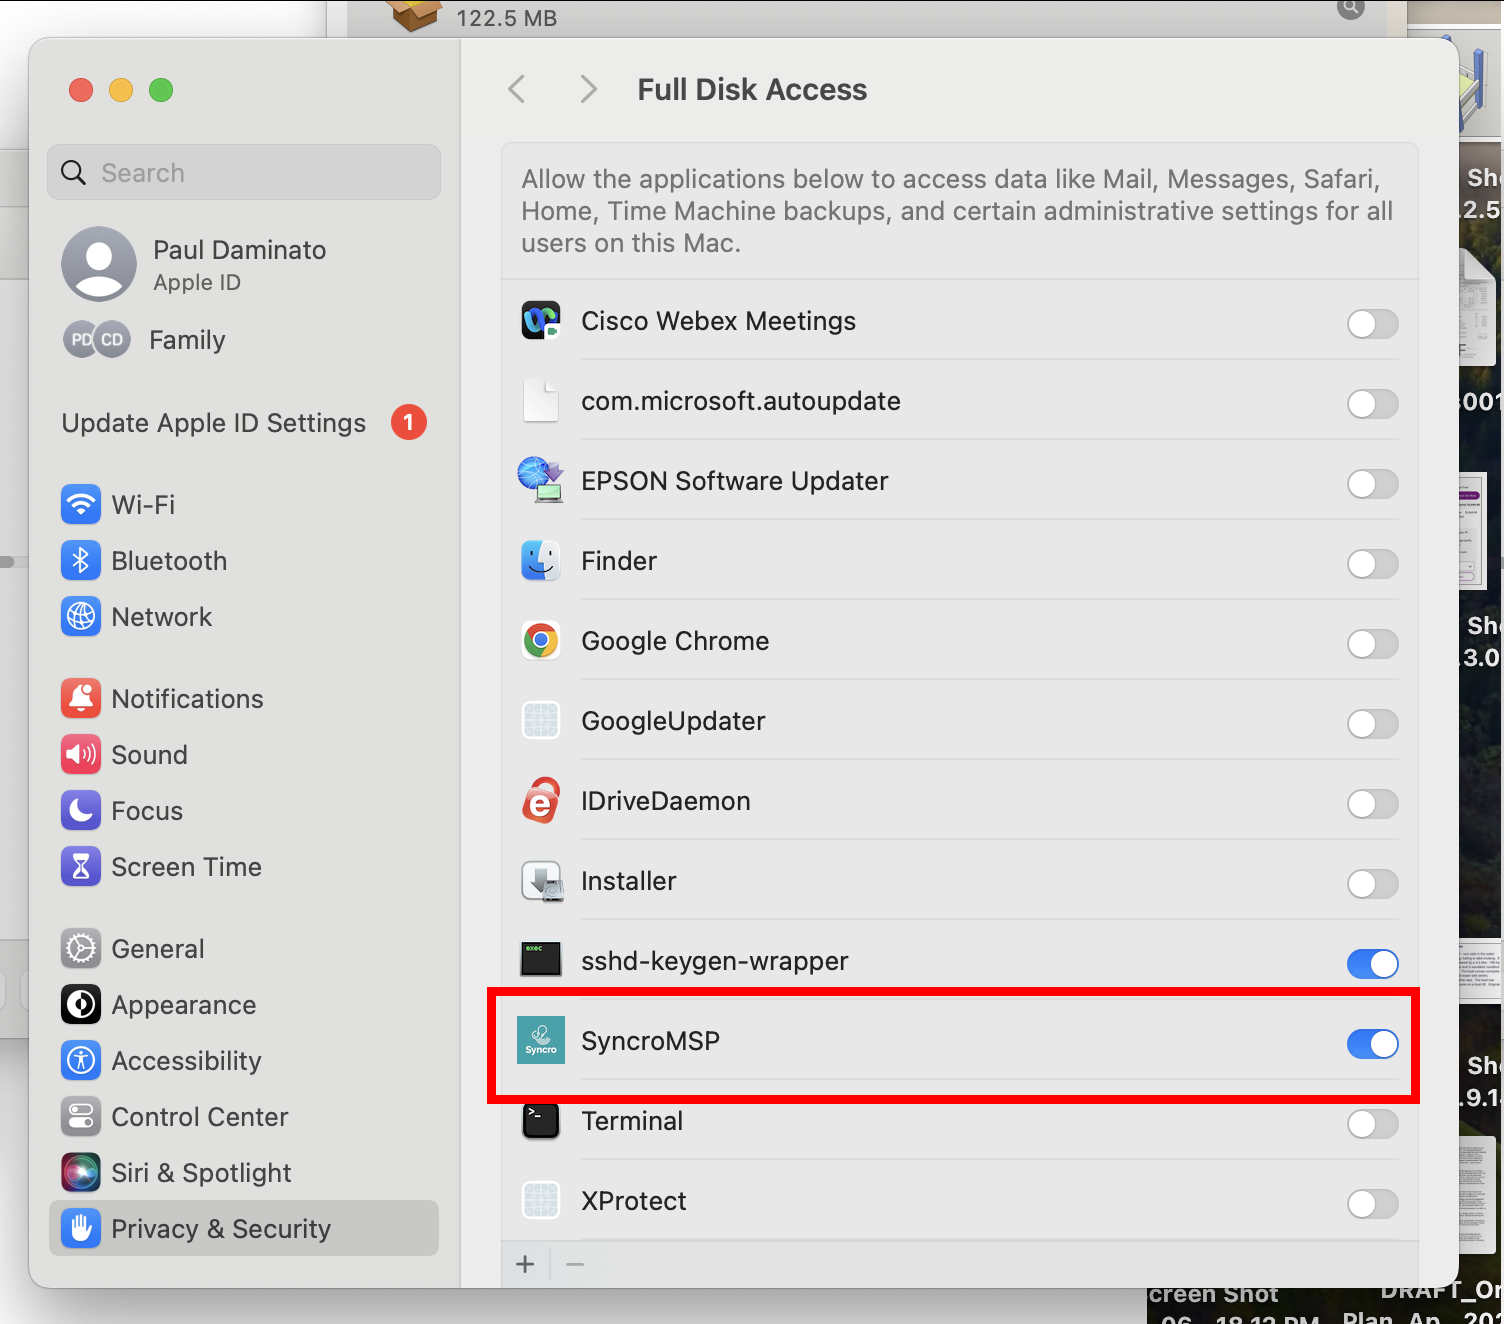The image size is (1504, 1324).
Task: Select Wi-Fi in the sidebar list
Action: [143, 504]
